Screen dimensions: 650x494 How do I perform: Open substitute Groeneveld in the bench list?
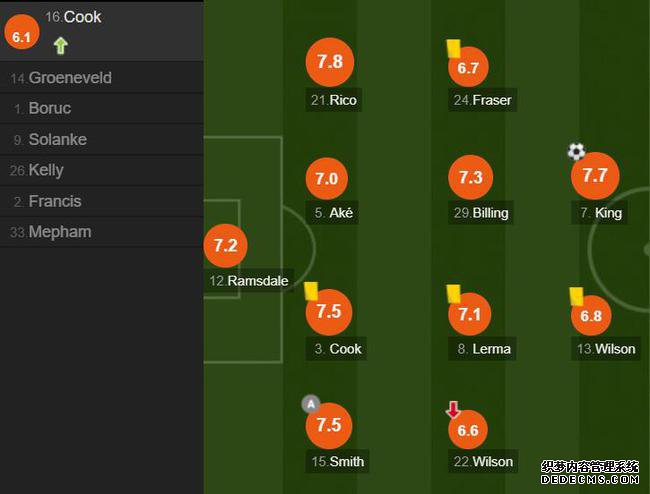pos(102,77)
